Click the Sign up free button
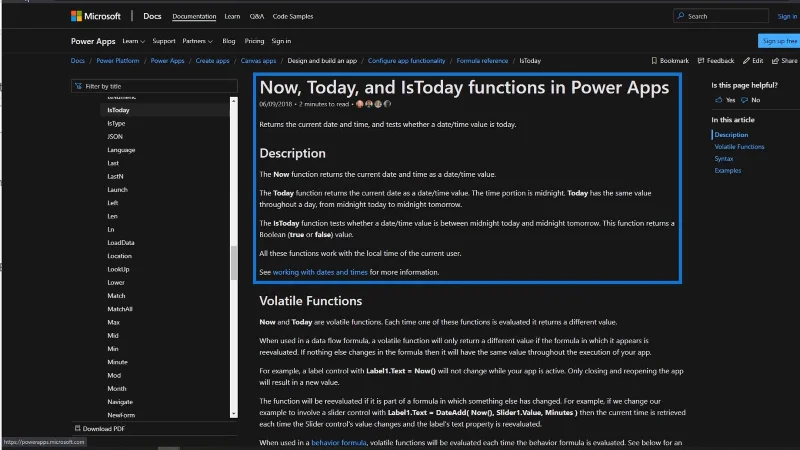This screenshot has height=450, width=800. [779, 41]
